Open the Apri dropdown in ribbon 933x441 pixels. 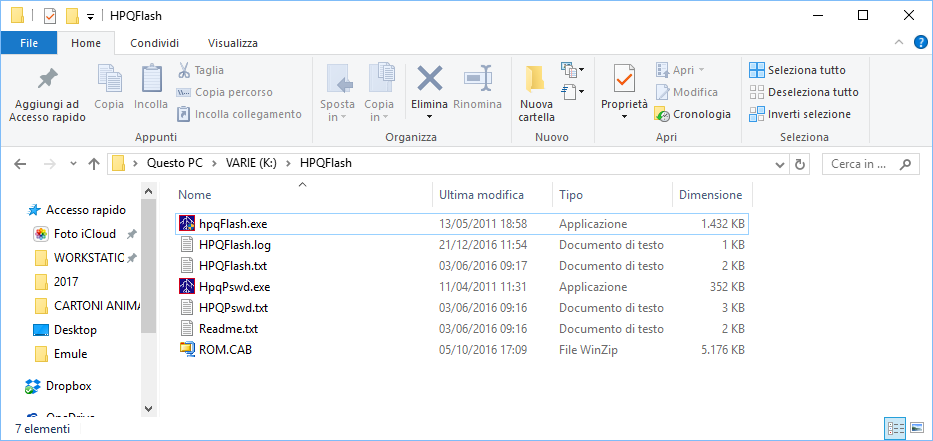680,70
